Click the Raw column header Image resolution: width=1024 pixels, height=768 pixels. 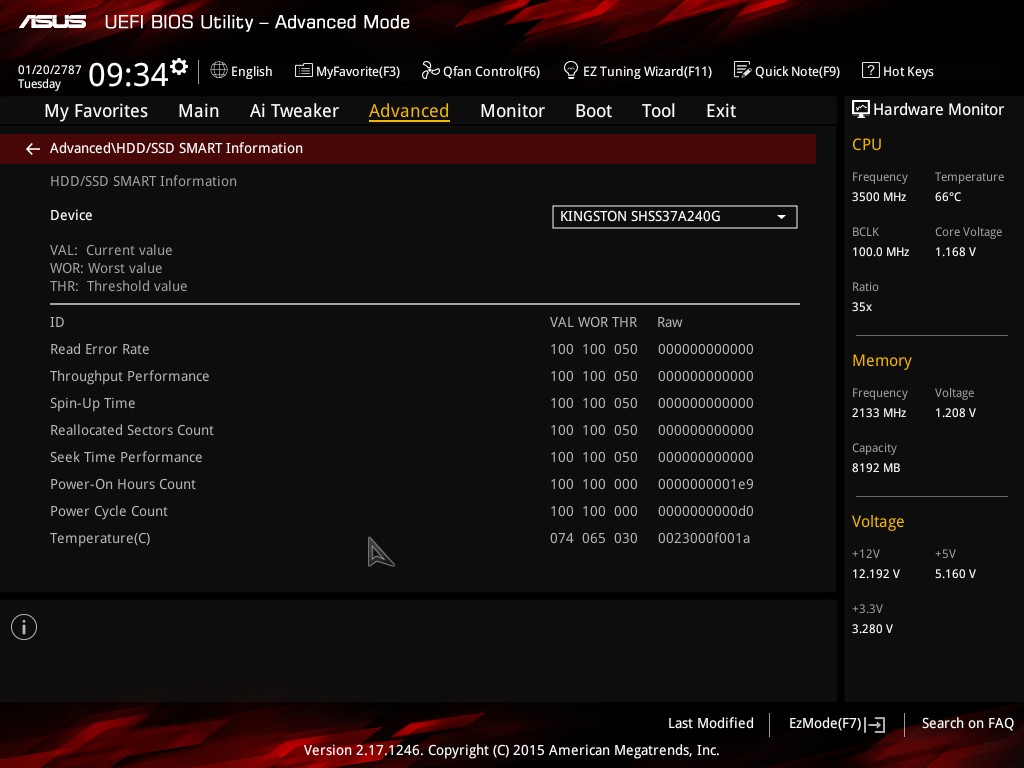pos(669,322)
